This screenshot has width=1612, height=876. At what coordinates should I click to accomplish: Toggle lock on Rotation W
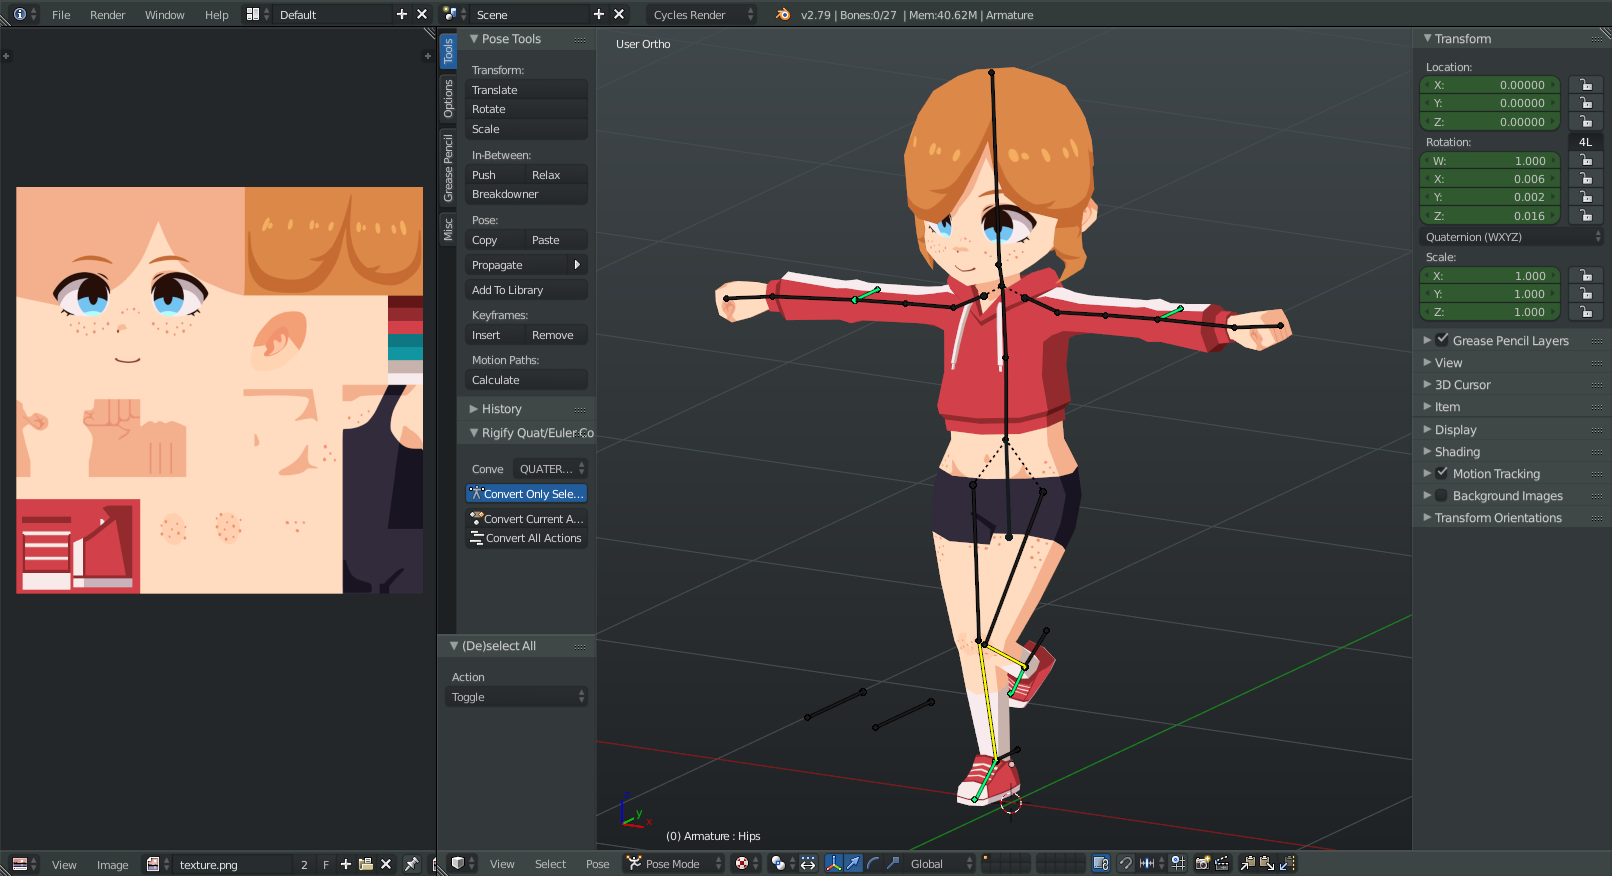tap(1586, 160)
